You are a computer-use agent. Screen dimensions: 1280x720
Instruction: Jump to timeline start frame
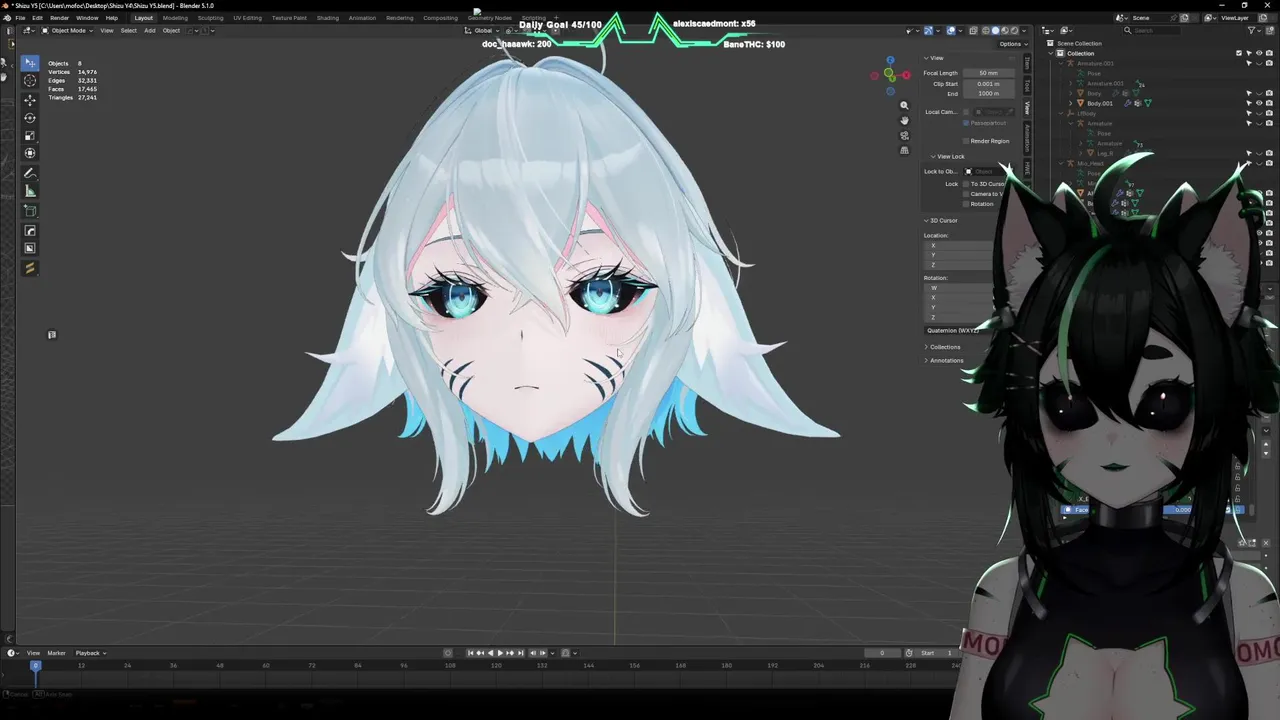(470, 653)
